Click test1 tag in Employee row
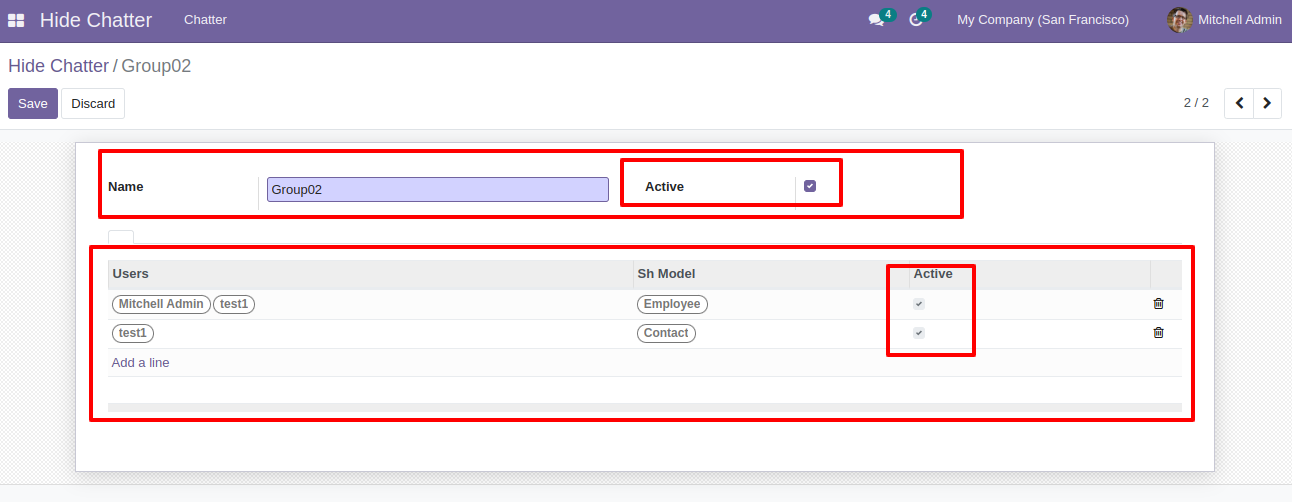This screenshot has width=1292, height=502. click(234, 304)
